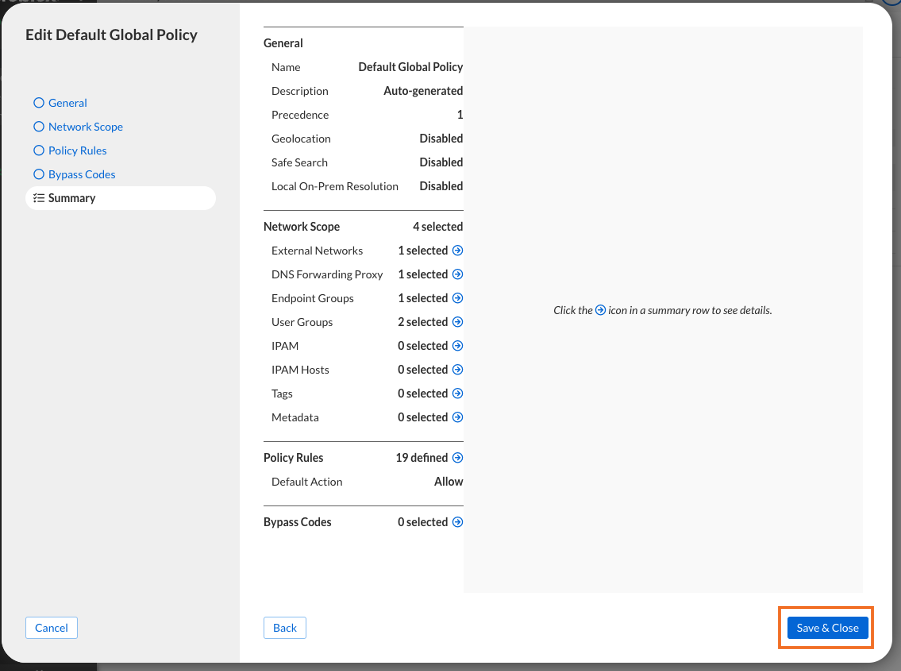Select the Summary step in sidebar
This screenshot has height=671, width=901.
click(71, 198)
